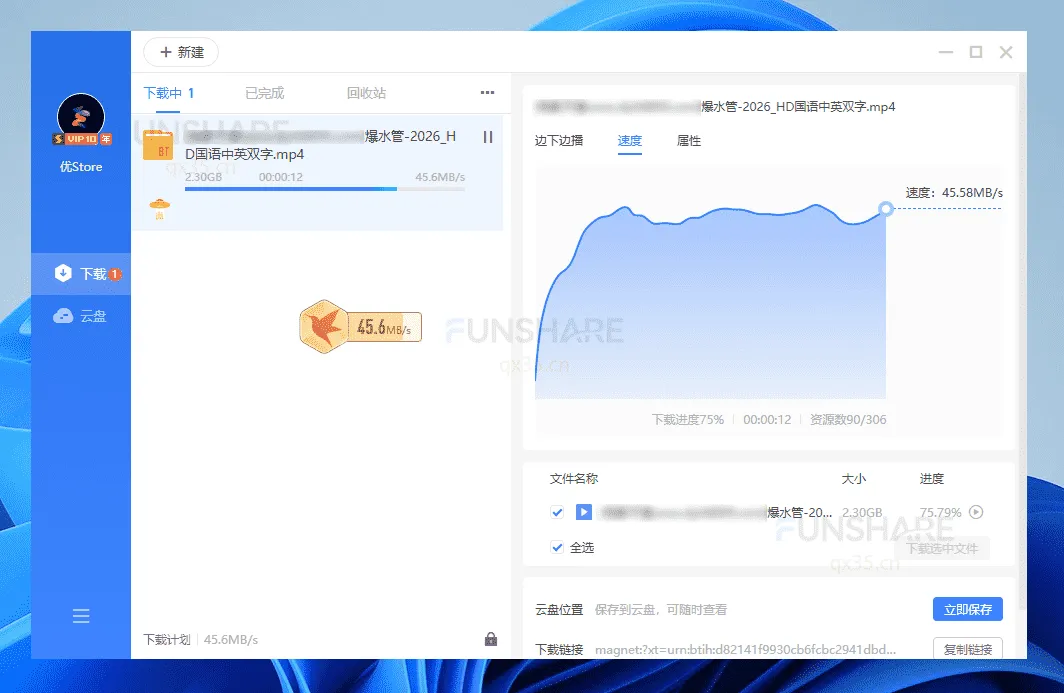
Task: Click the video file type icon
Action: pos(584,512)
